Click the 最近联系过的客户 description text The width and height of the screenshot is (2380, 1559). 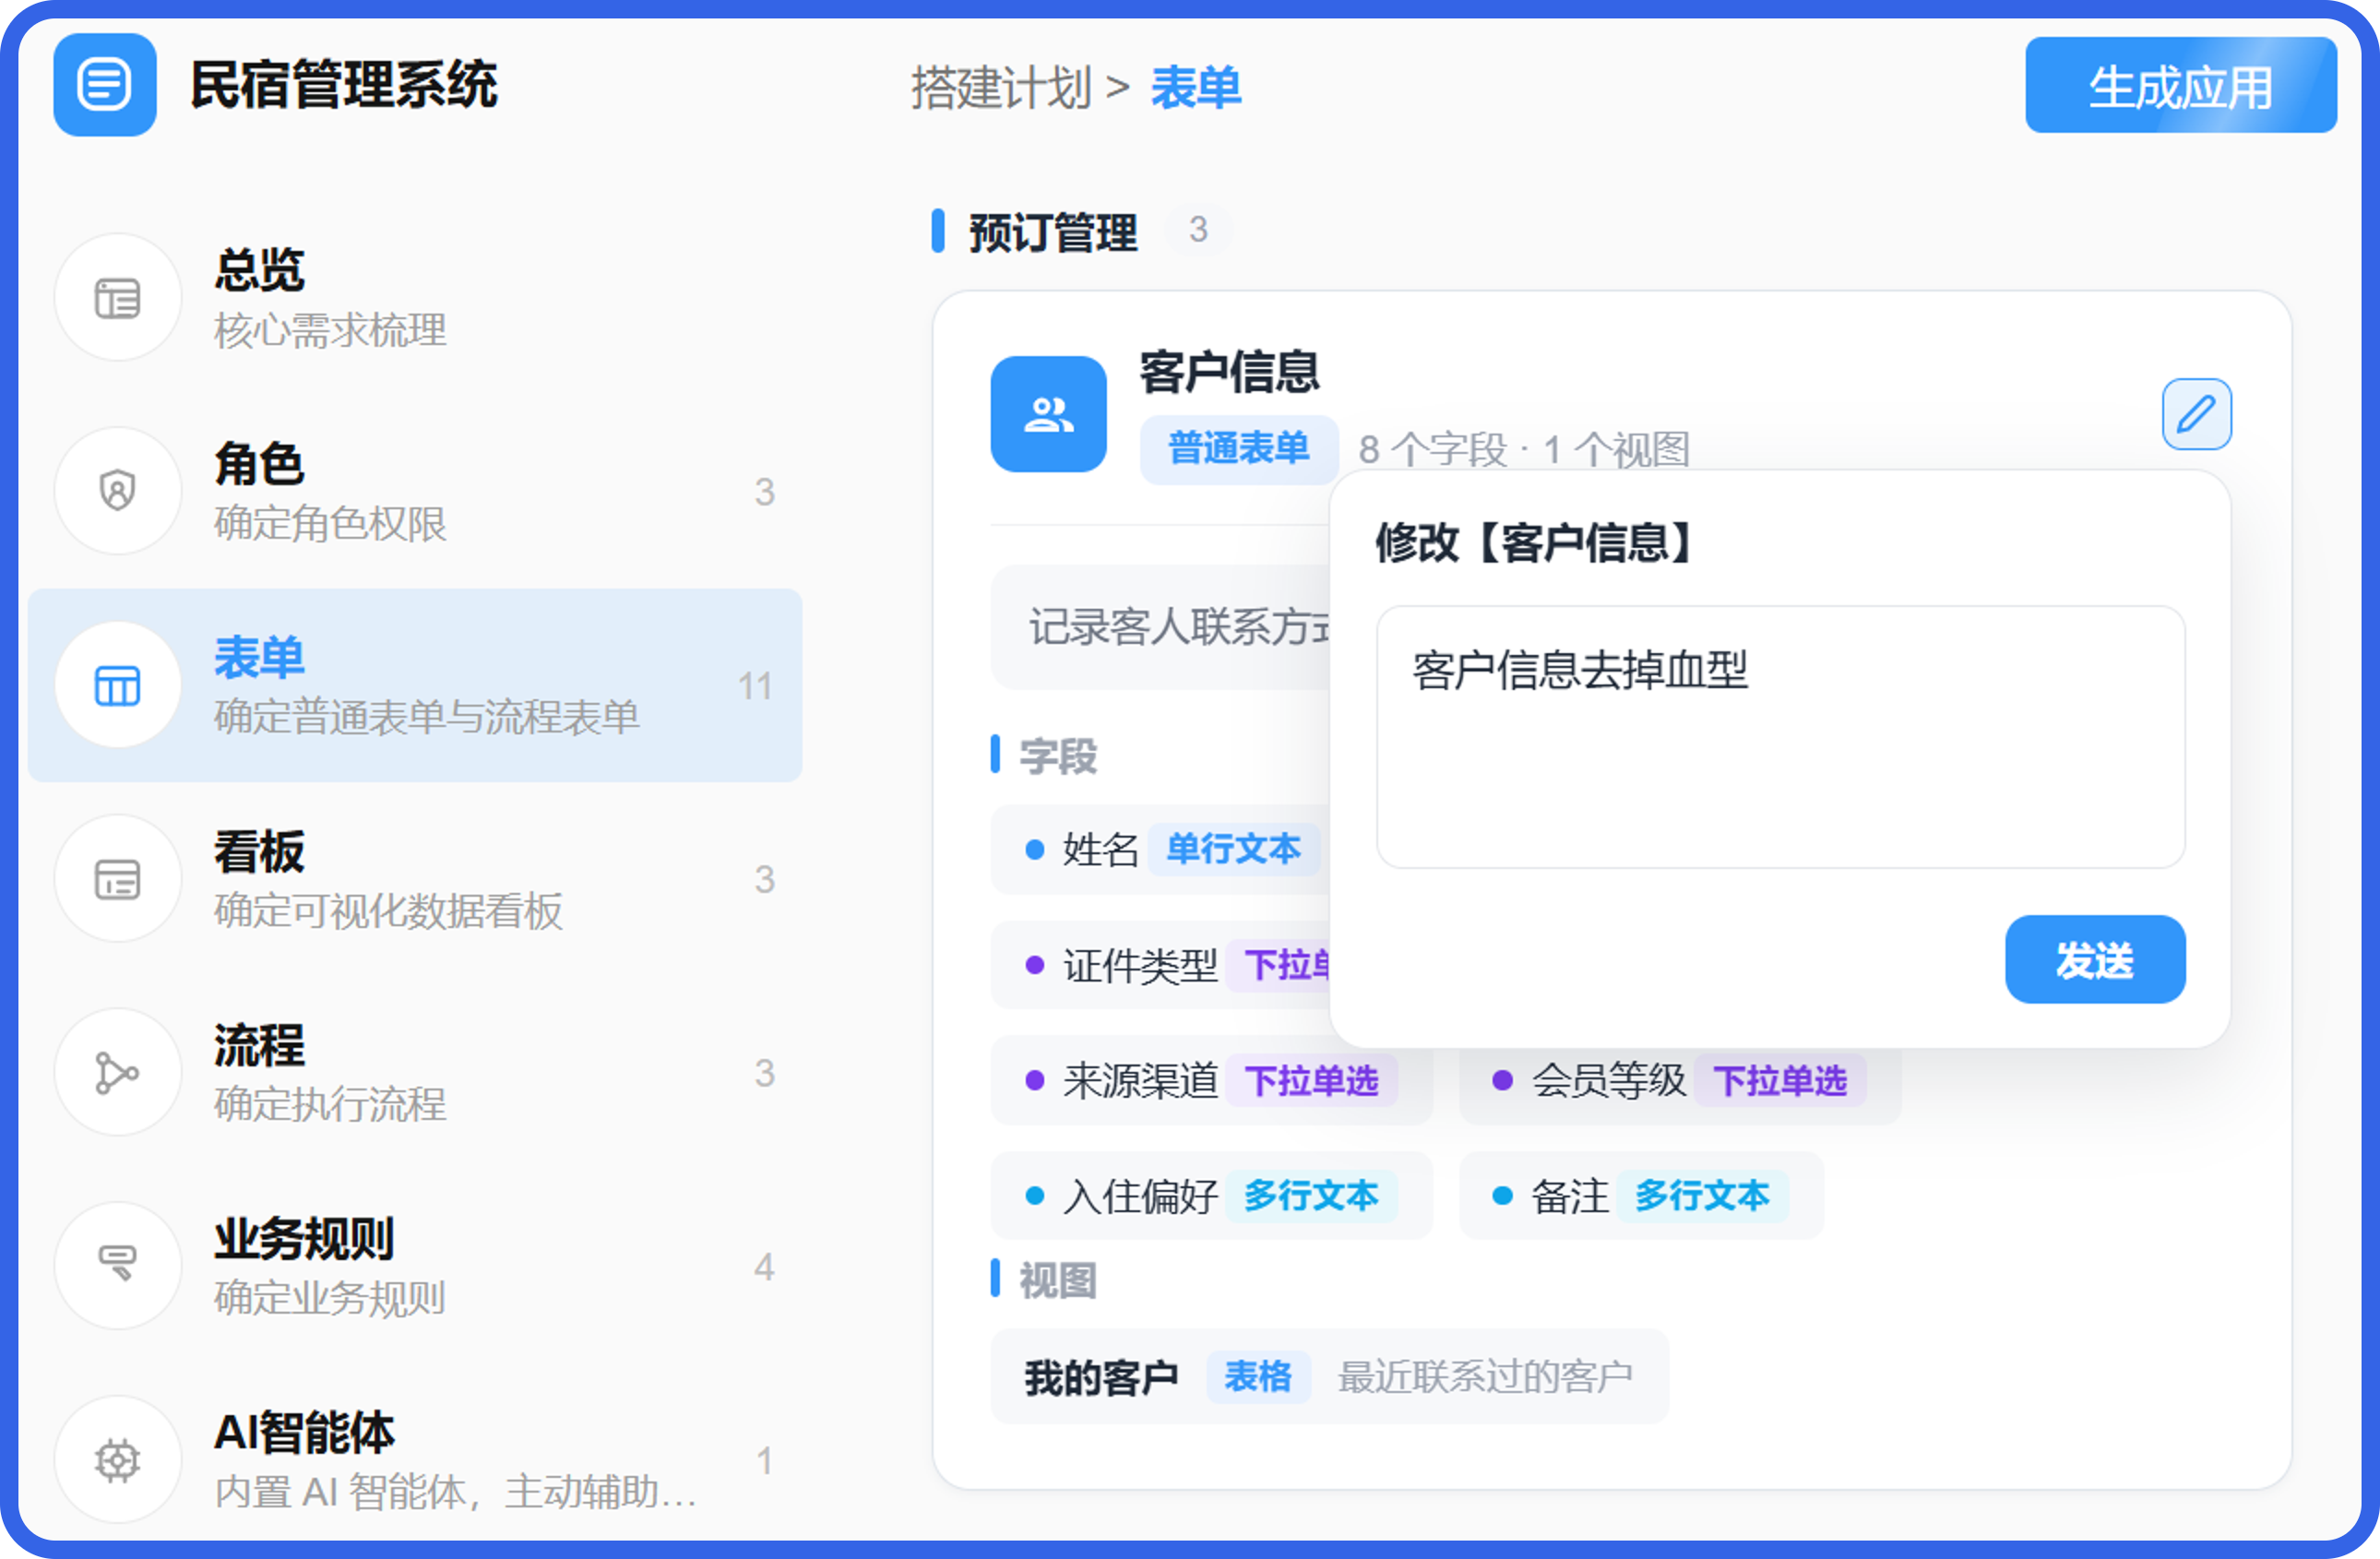pyautogui.click(x=1485, y=1377)
